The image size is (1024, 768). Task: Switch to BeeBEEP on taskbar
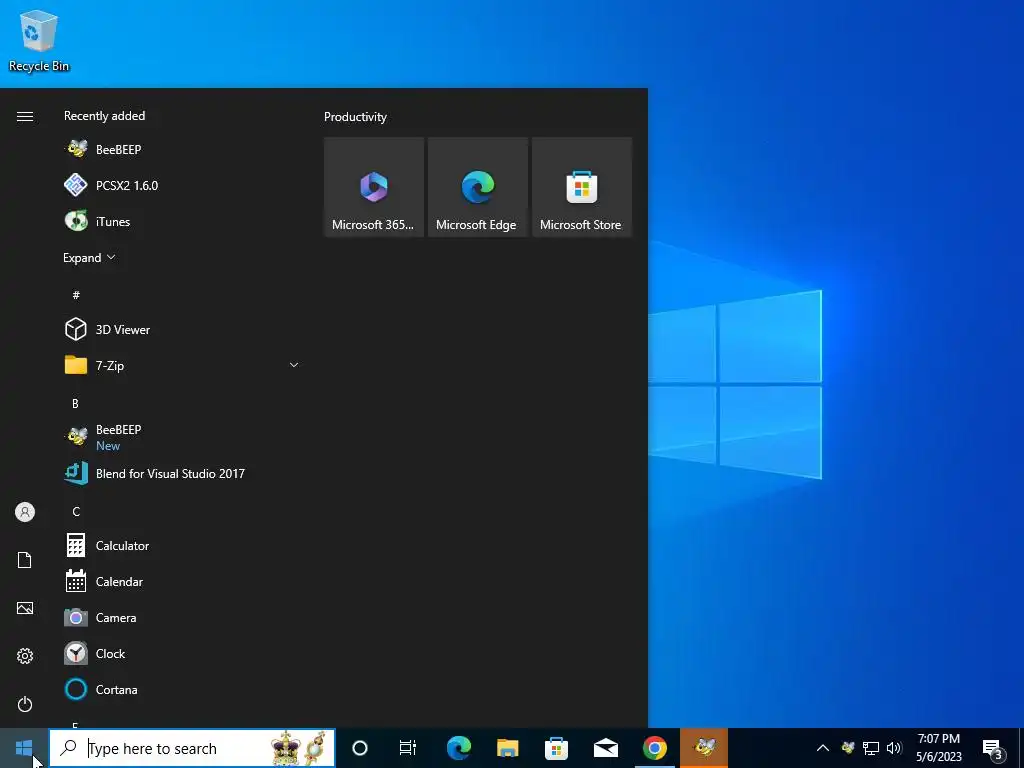pyautogui.click(x=704, y=748)
